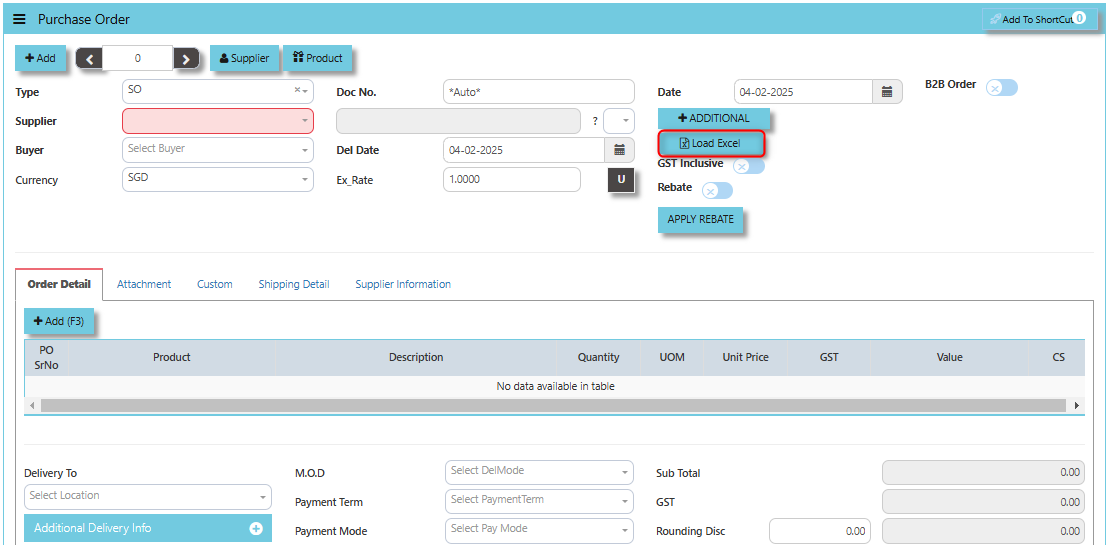Screen dimensions: 1109x545
Task: Click the Rounding Disc input field
Action: (x=820, y=531)
